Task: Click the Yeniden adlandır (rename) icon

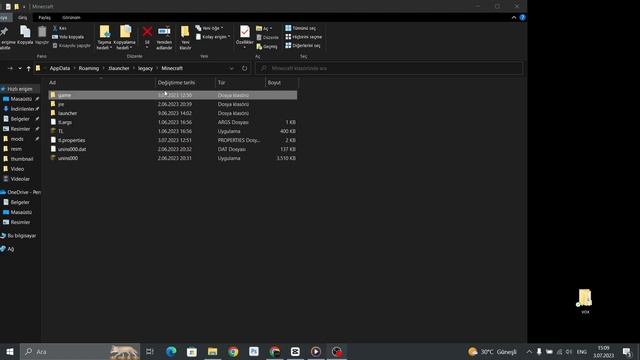Action: (164, 31)
